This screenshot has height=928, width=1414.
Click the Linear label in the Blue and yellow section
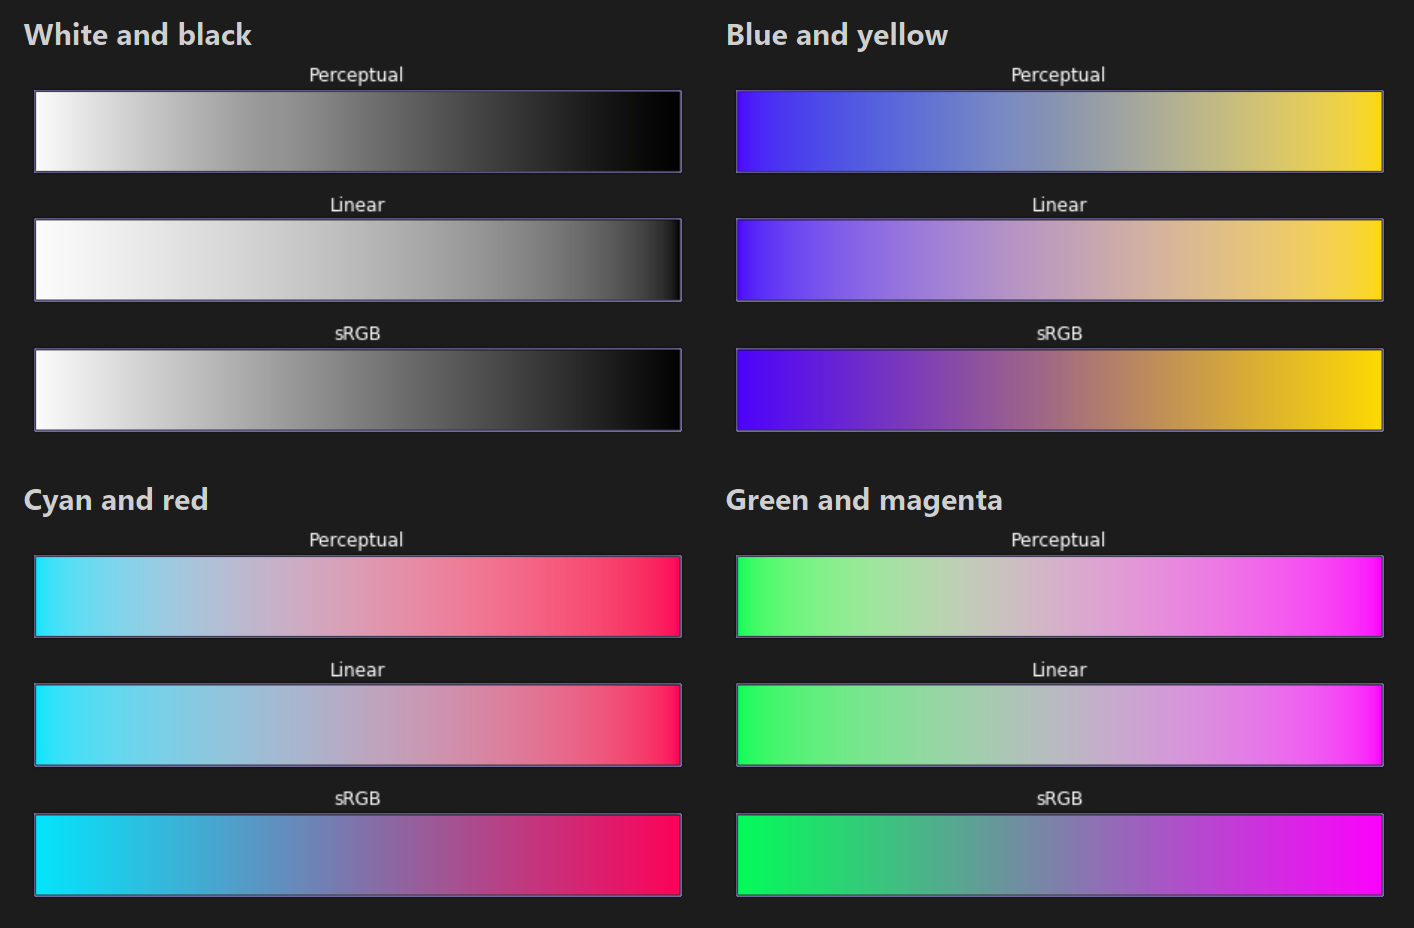point(1058,204)
